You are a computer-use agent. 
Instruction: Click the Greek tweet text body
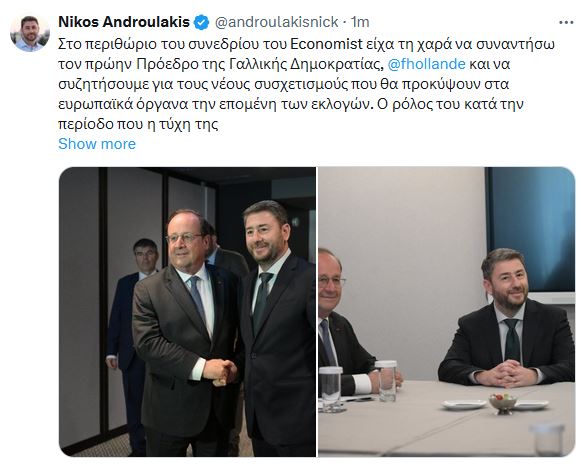click(x=306, y=84)
